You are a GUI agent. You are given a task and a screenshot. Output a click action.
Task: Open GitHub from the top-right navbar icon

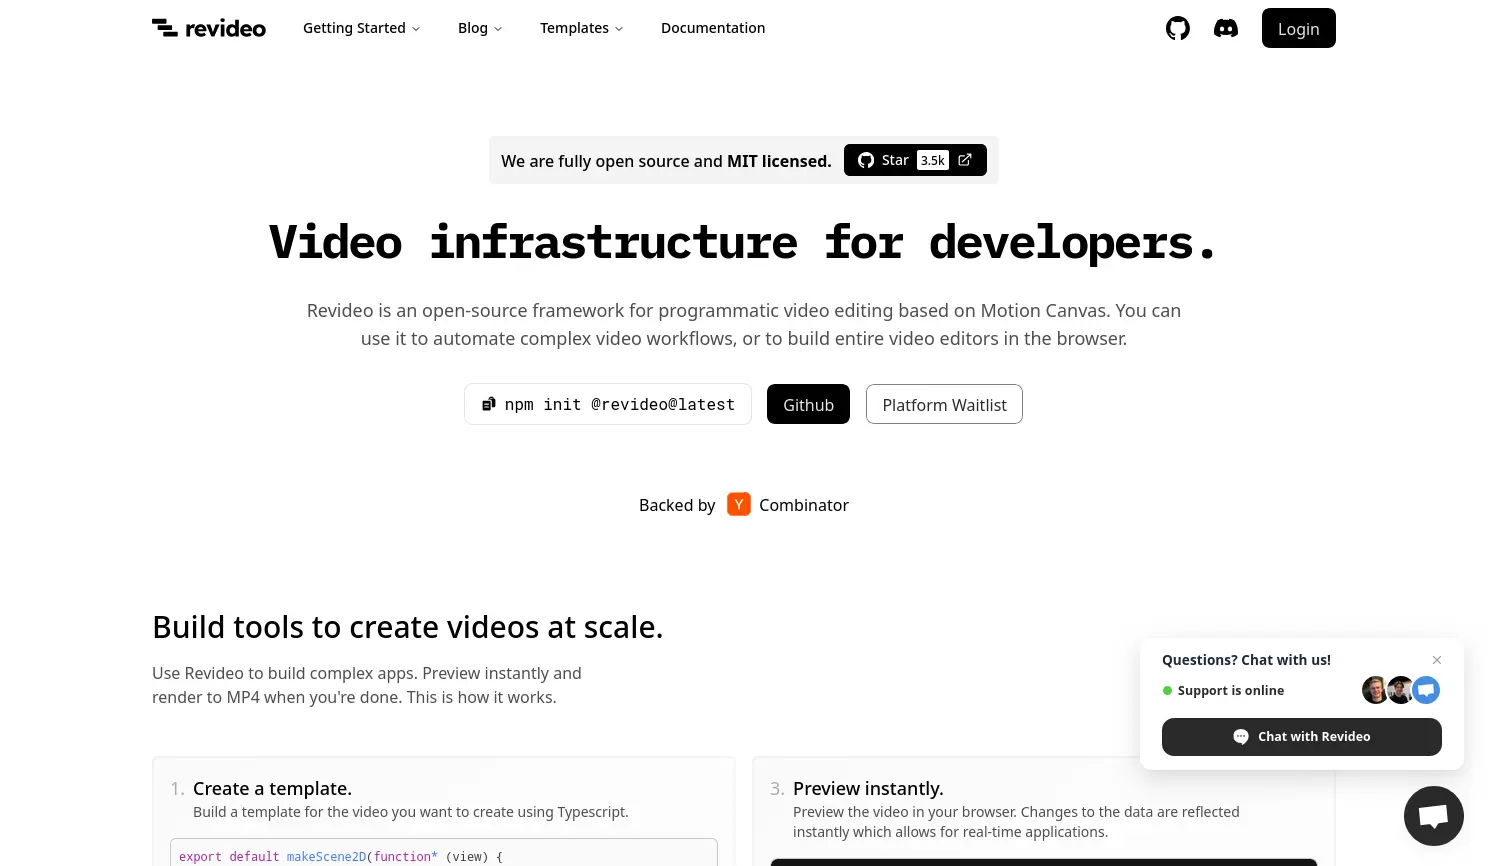pos(1177,28)
